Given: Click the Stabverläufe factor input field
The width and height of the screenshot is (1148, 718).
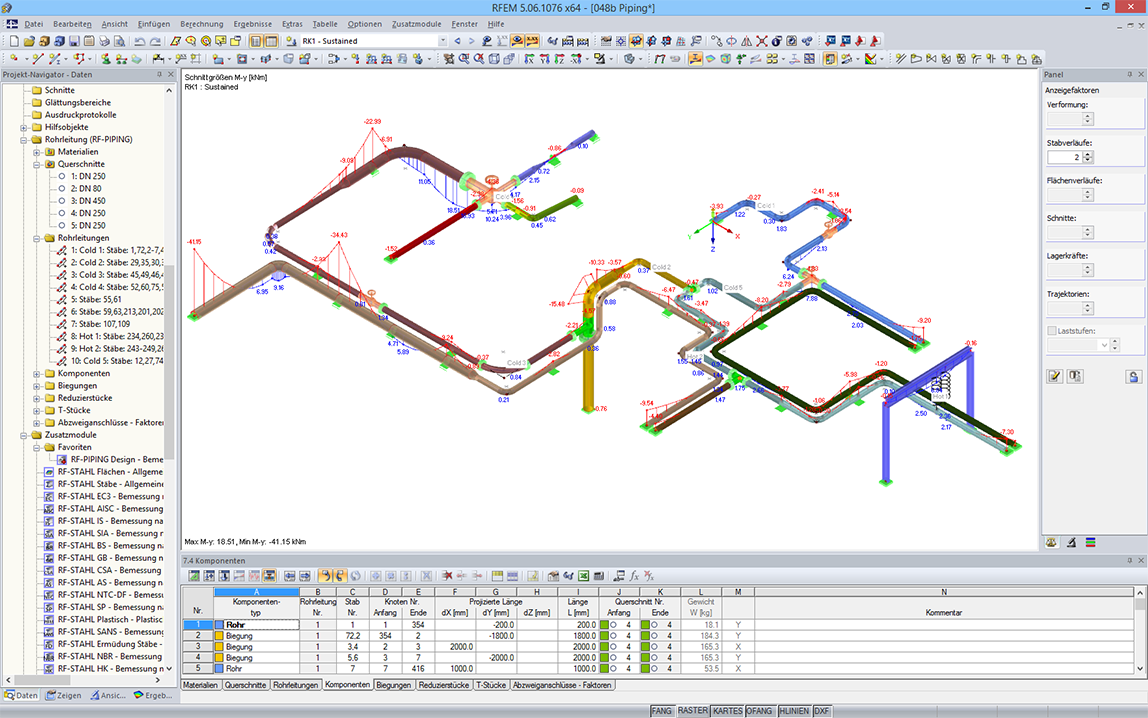Looking at the screenshot, I should pos(1065,157).
